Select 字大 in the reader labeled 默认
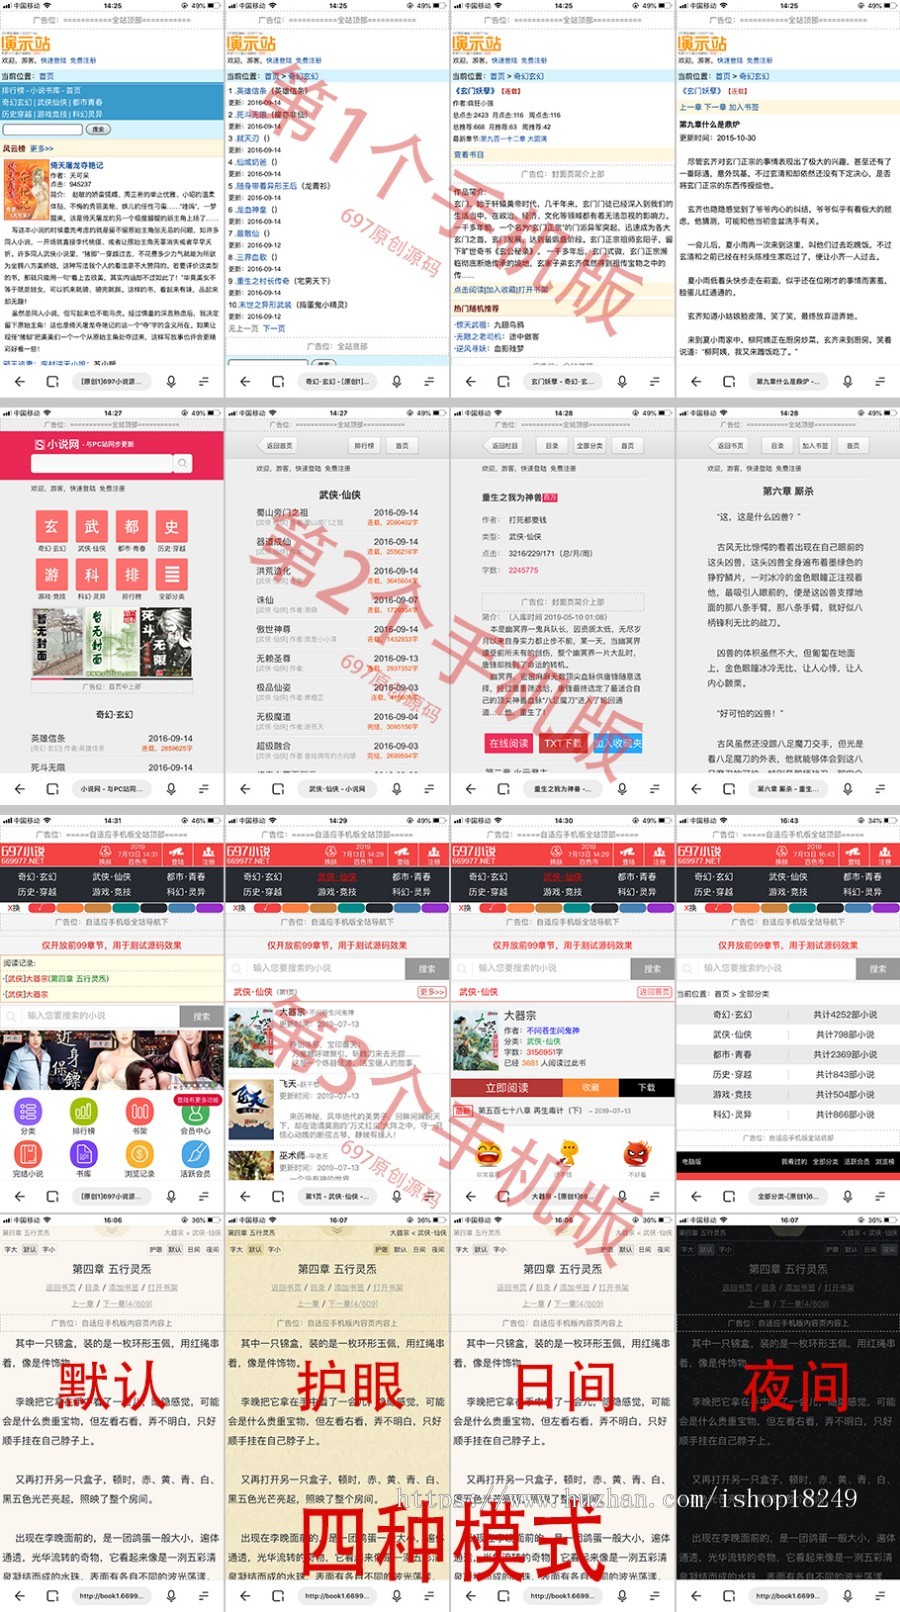Screen dimensions: 900x1612 [x=10, y=1249]
